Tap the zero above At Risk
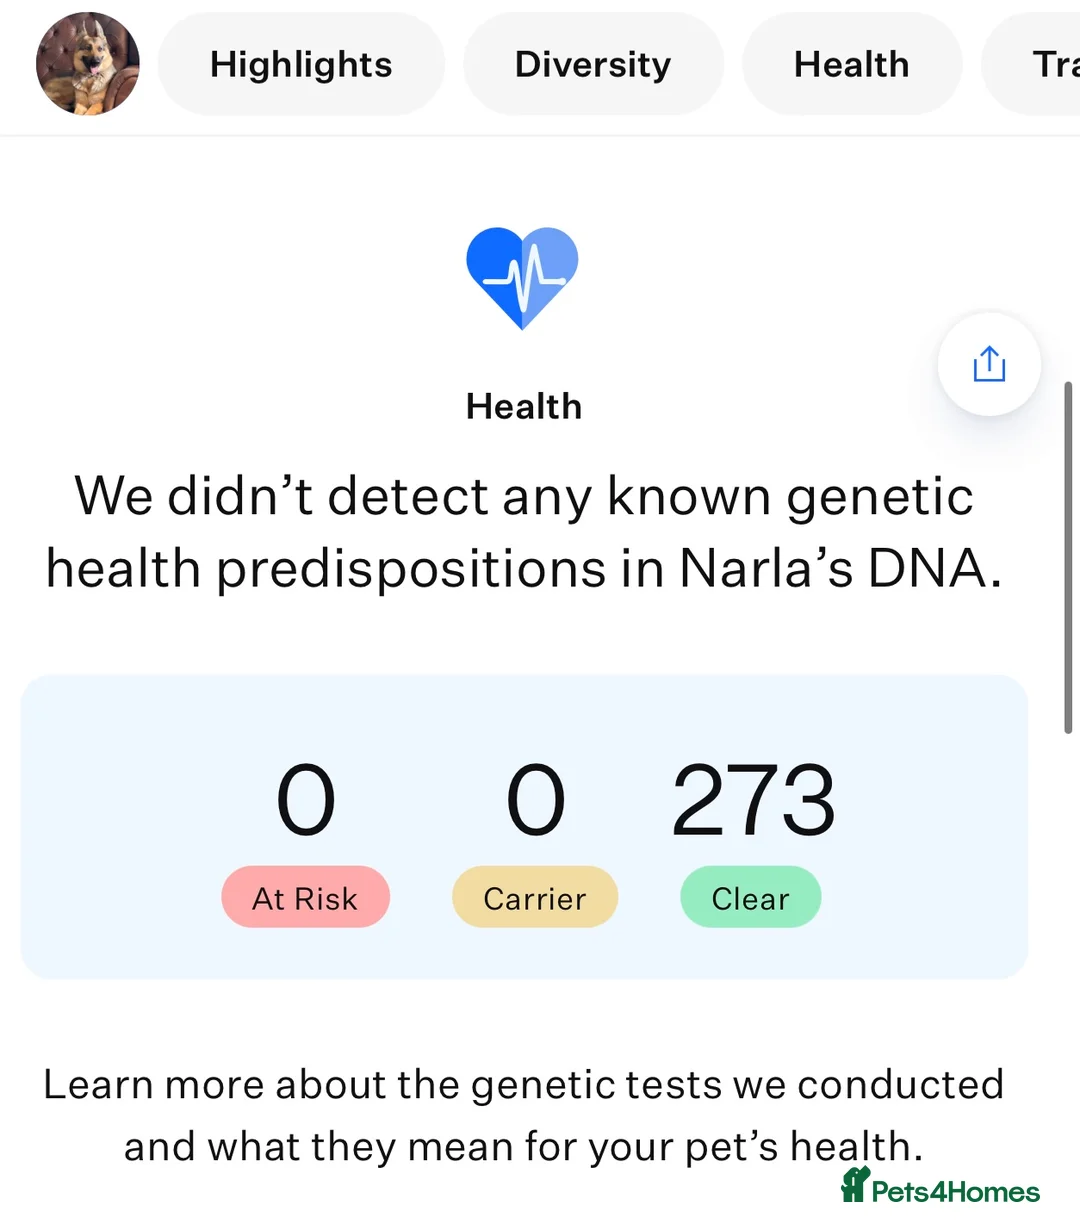The width and height of the screenshot is (1080, 1224). pyautogui.click(x=305, y=802)
